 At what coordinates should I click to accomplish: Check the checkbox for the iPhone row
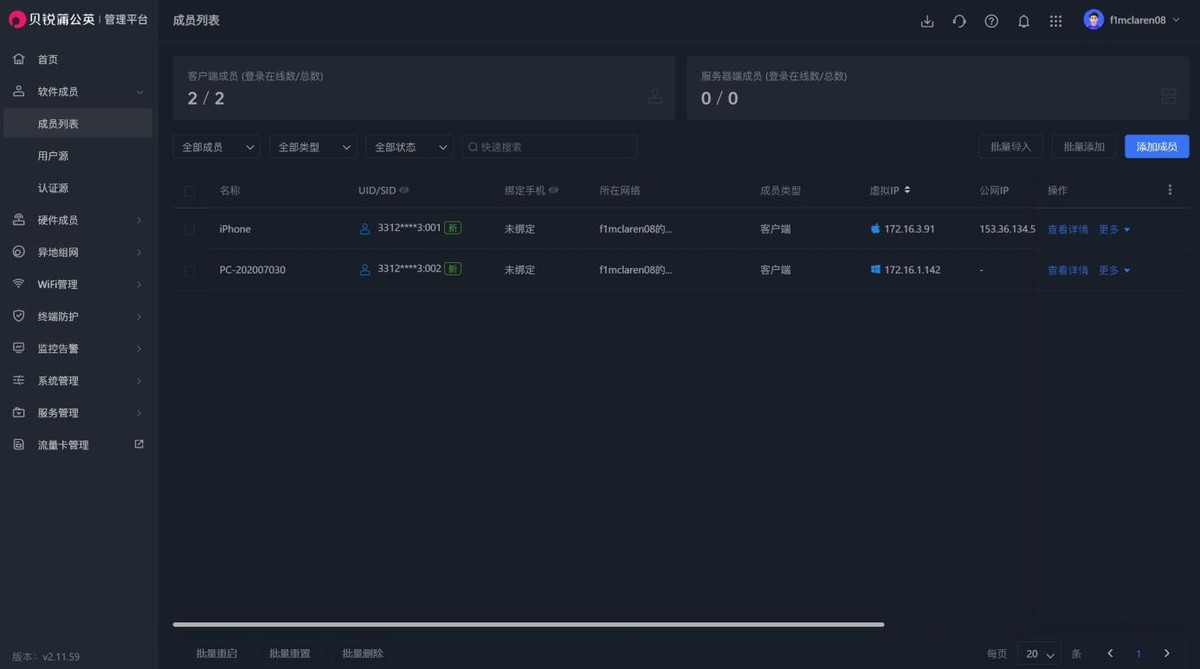click(189, 229)
